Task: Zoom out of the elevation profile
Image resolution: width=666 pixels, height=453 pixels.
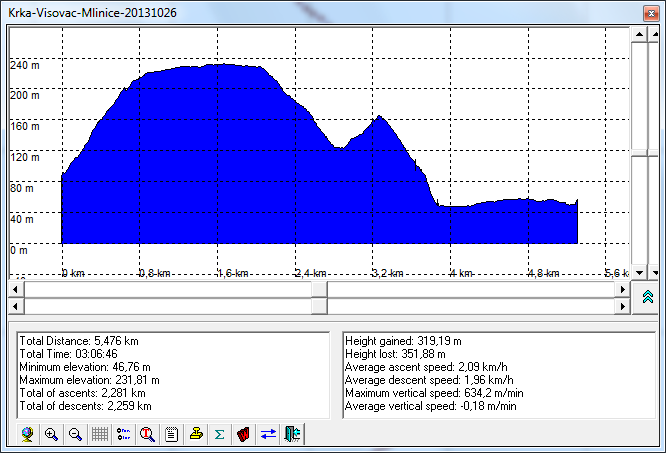Action: click(75, 434)
